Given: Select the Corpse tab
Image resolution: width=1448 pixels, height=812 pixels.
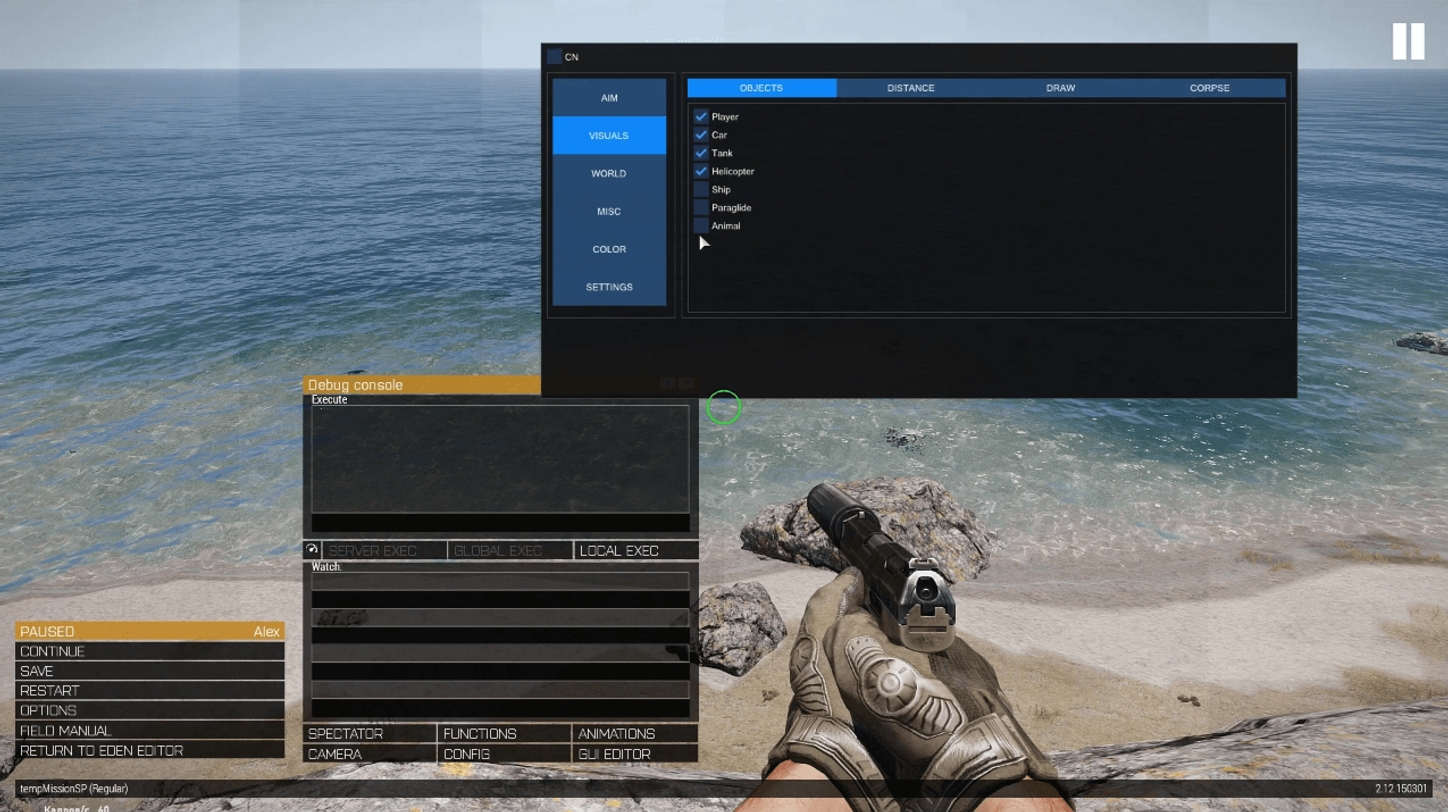Looking at the screenshot, I should click(1209, 88).
